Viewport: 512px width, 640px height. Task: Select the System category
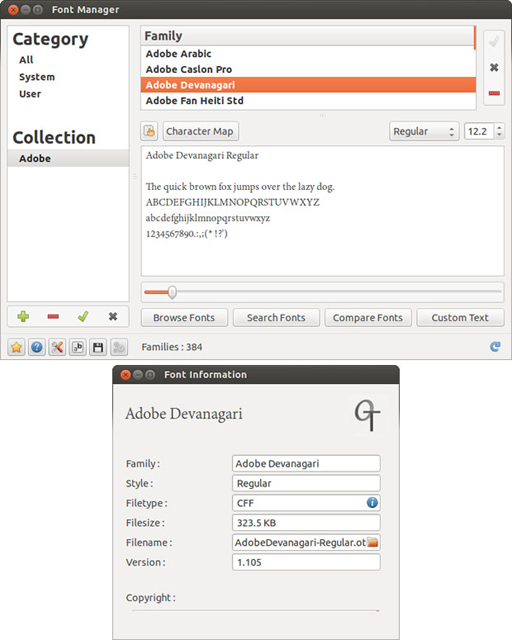tap(37, 77)
